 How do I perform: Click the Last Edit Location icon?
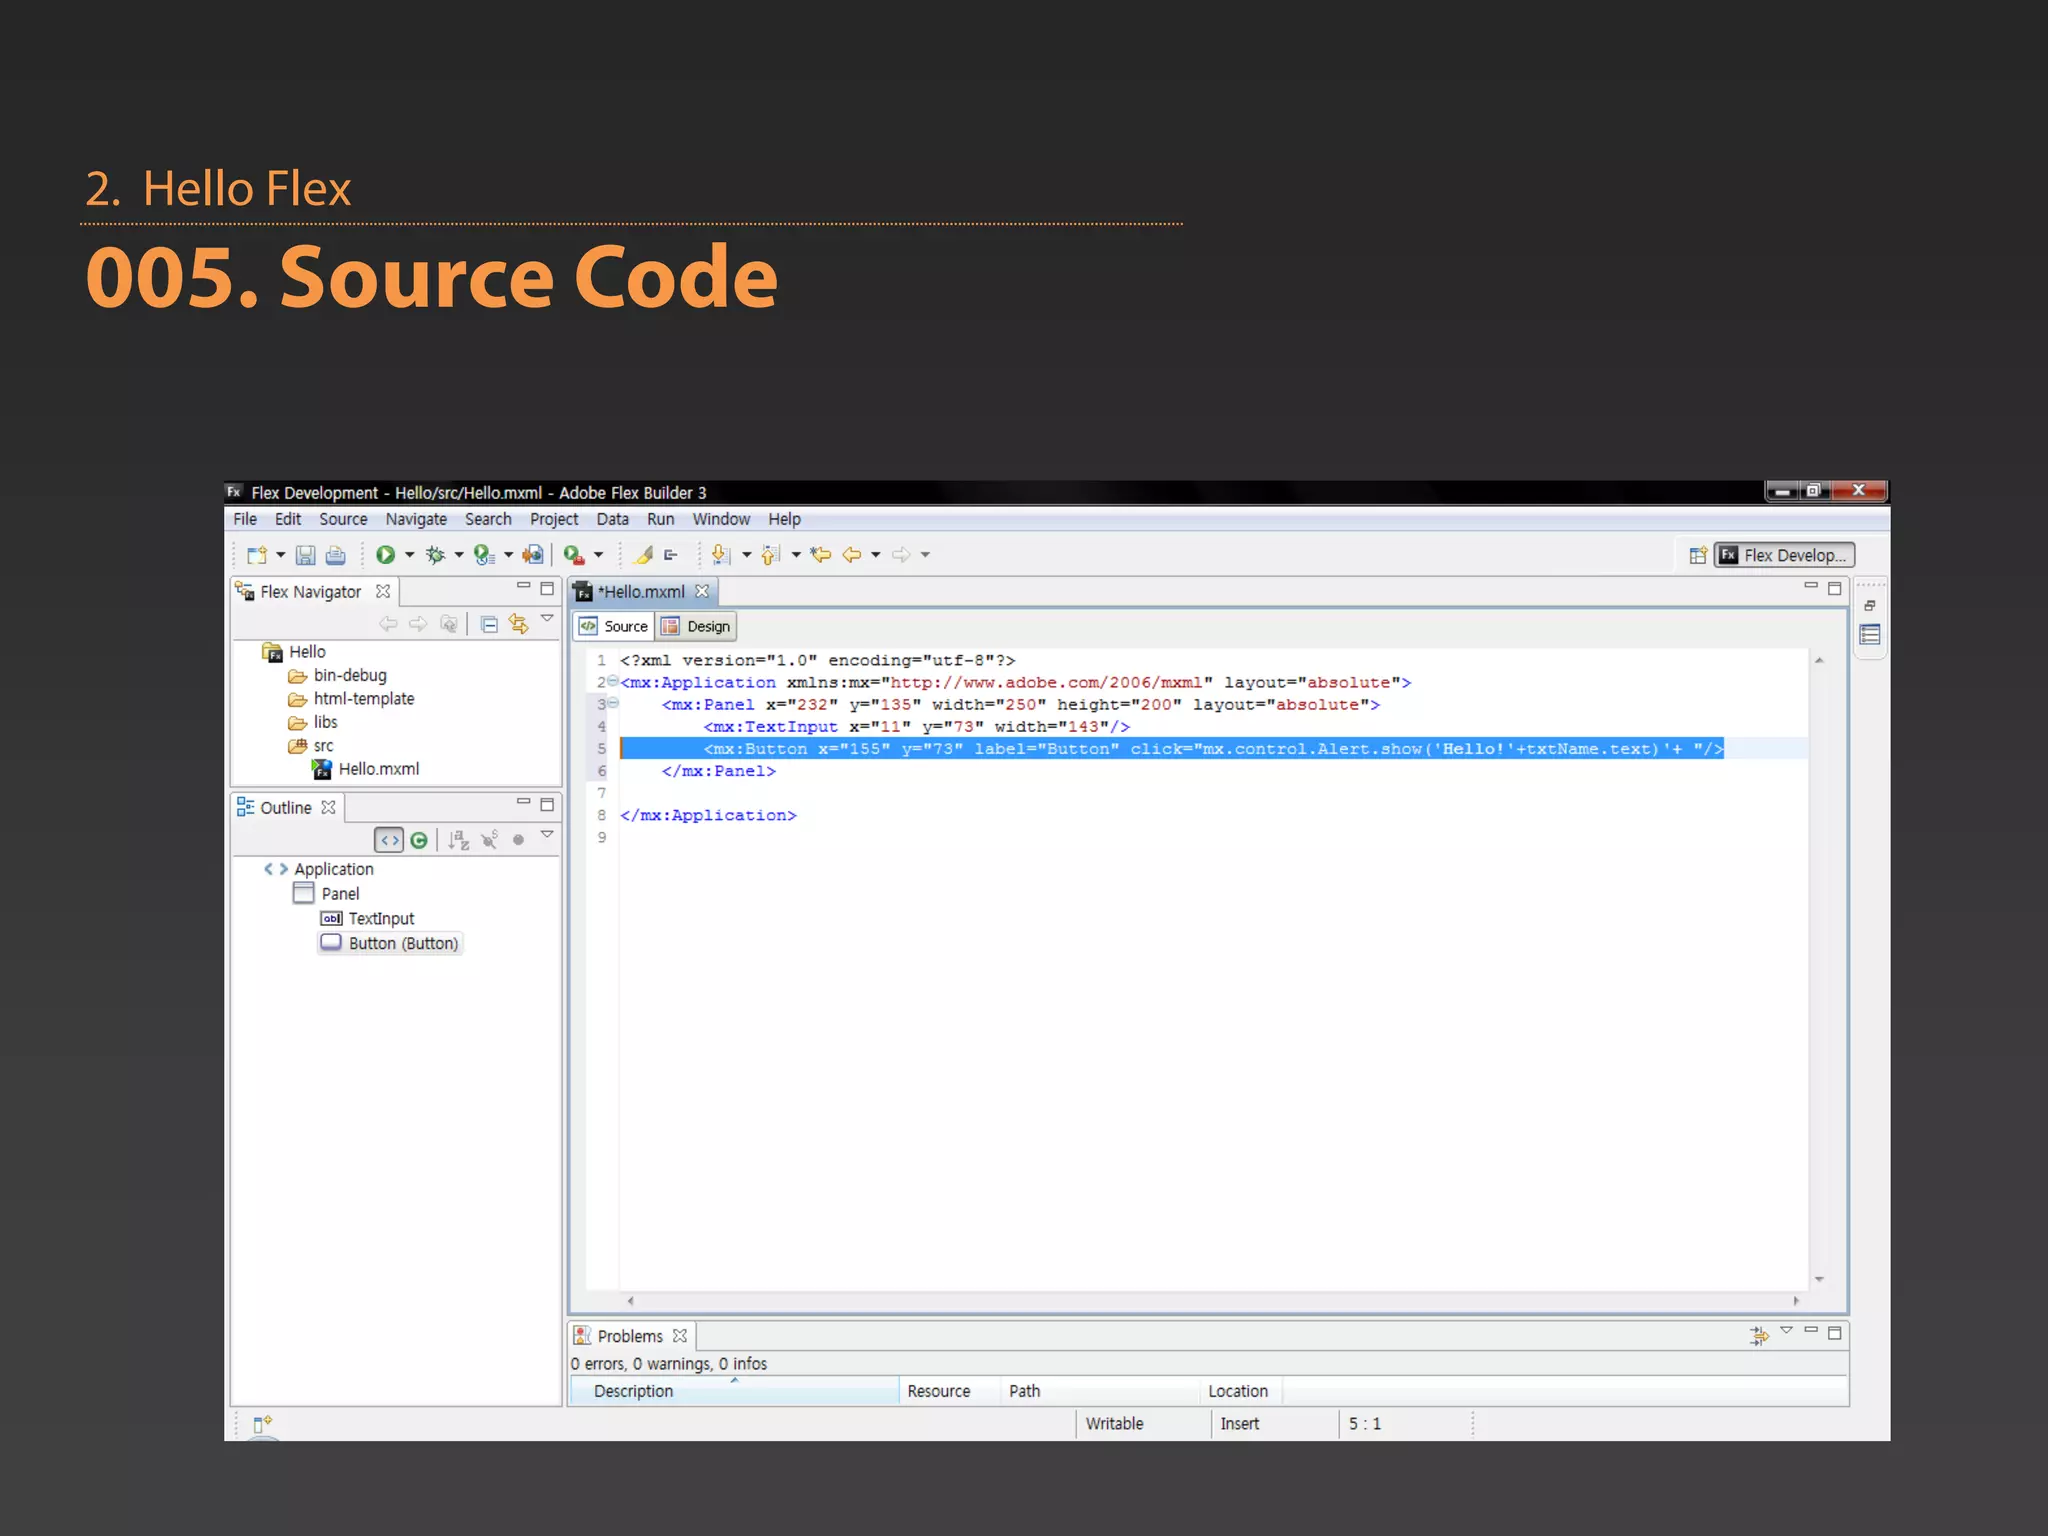(821, 555)
